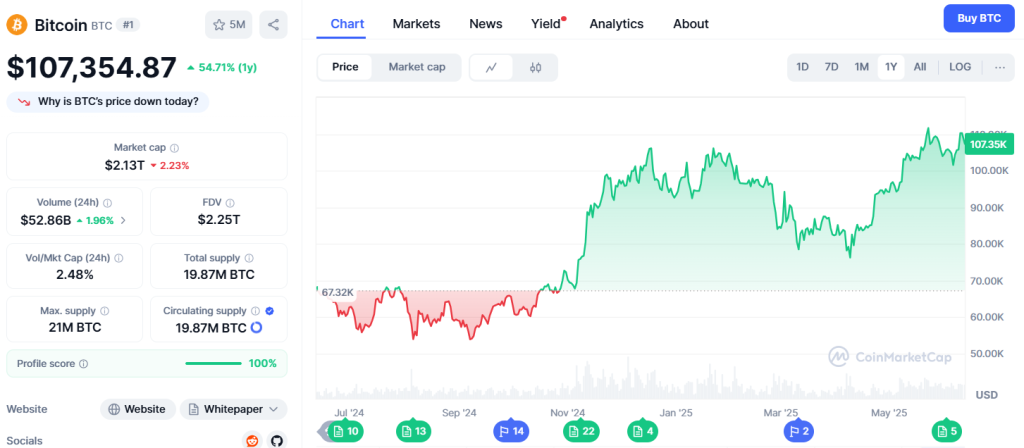The width and height of the screenshot is (1024, 448).
Task: Click the circulating supply verified badge
Action: pyautogui.click(x=270, y=311)
